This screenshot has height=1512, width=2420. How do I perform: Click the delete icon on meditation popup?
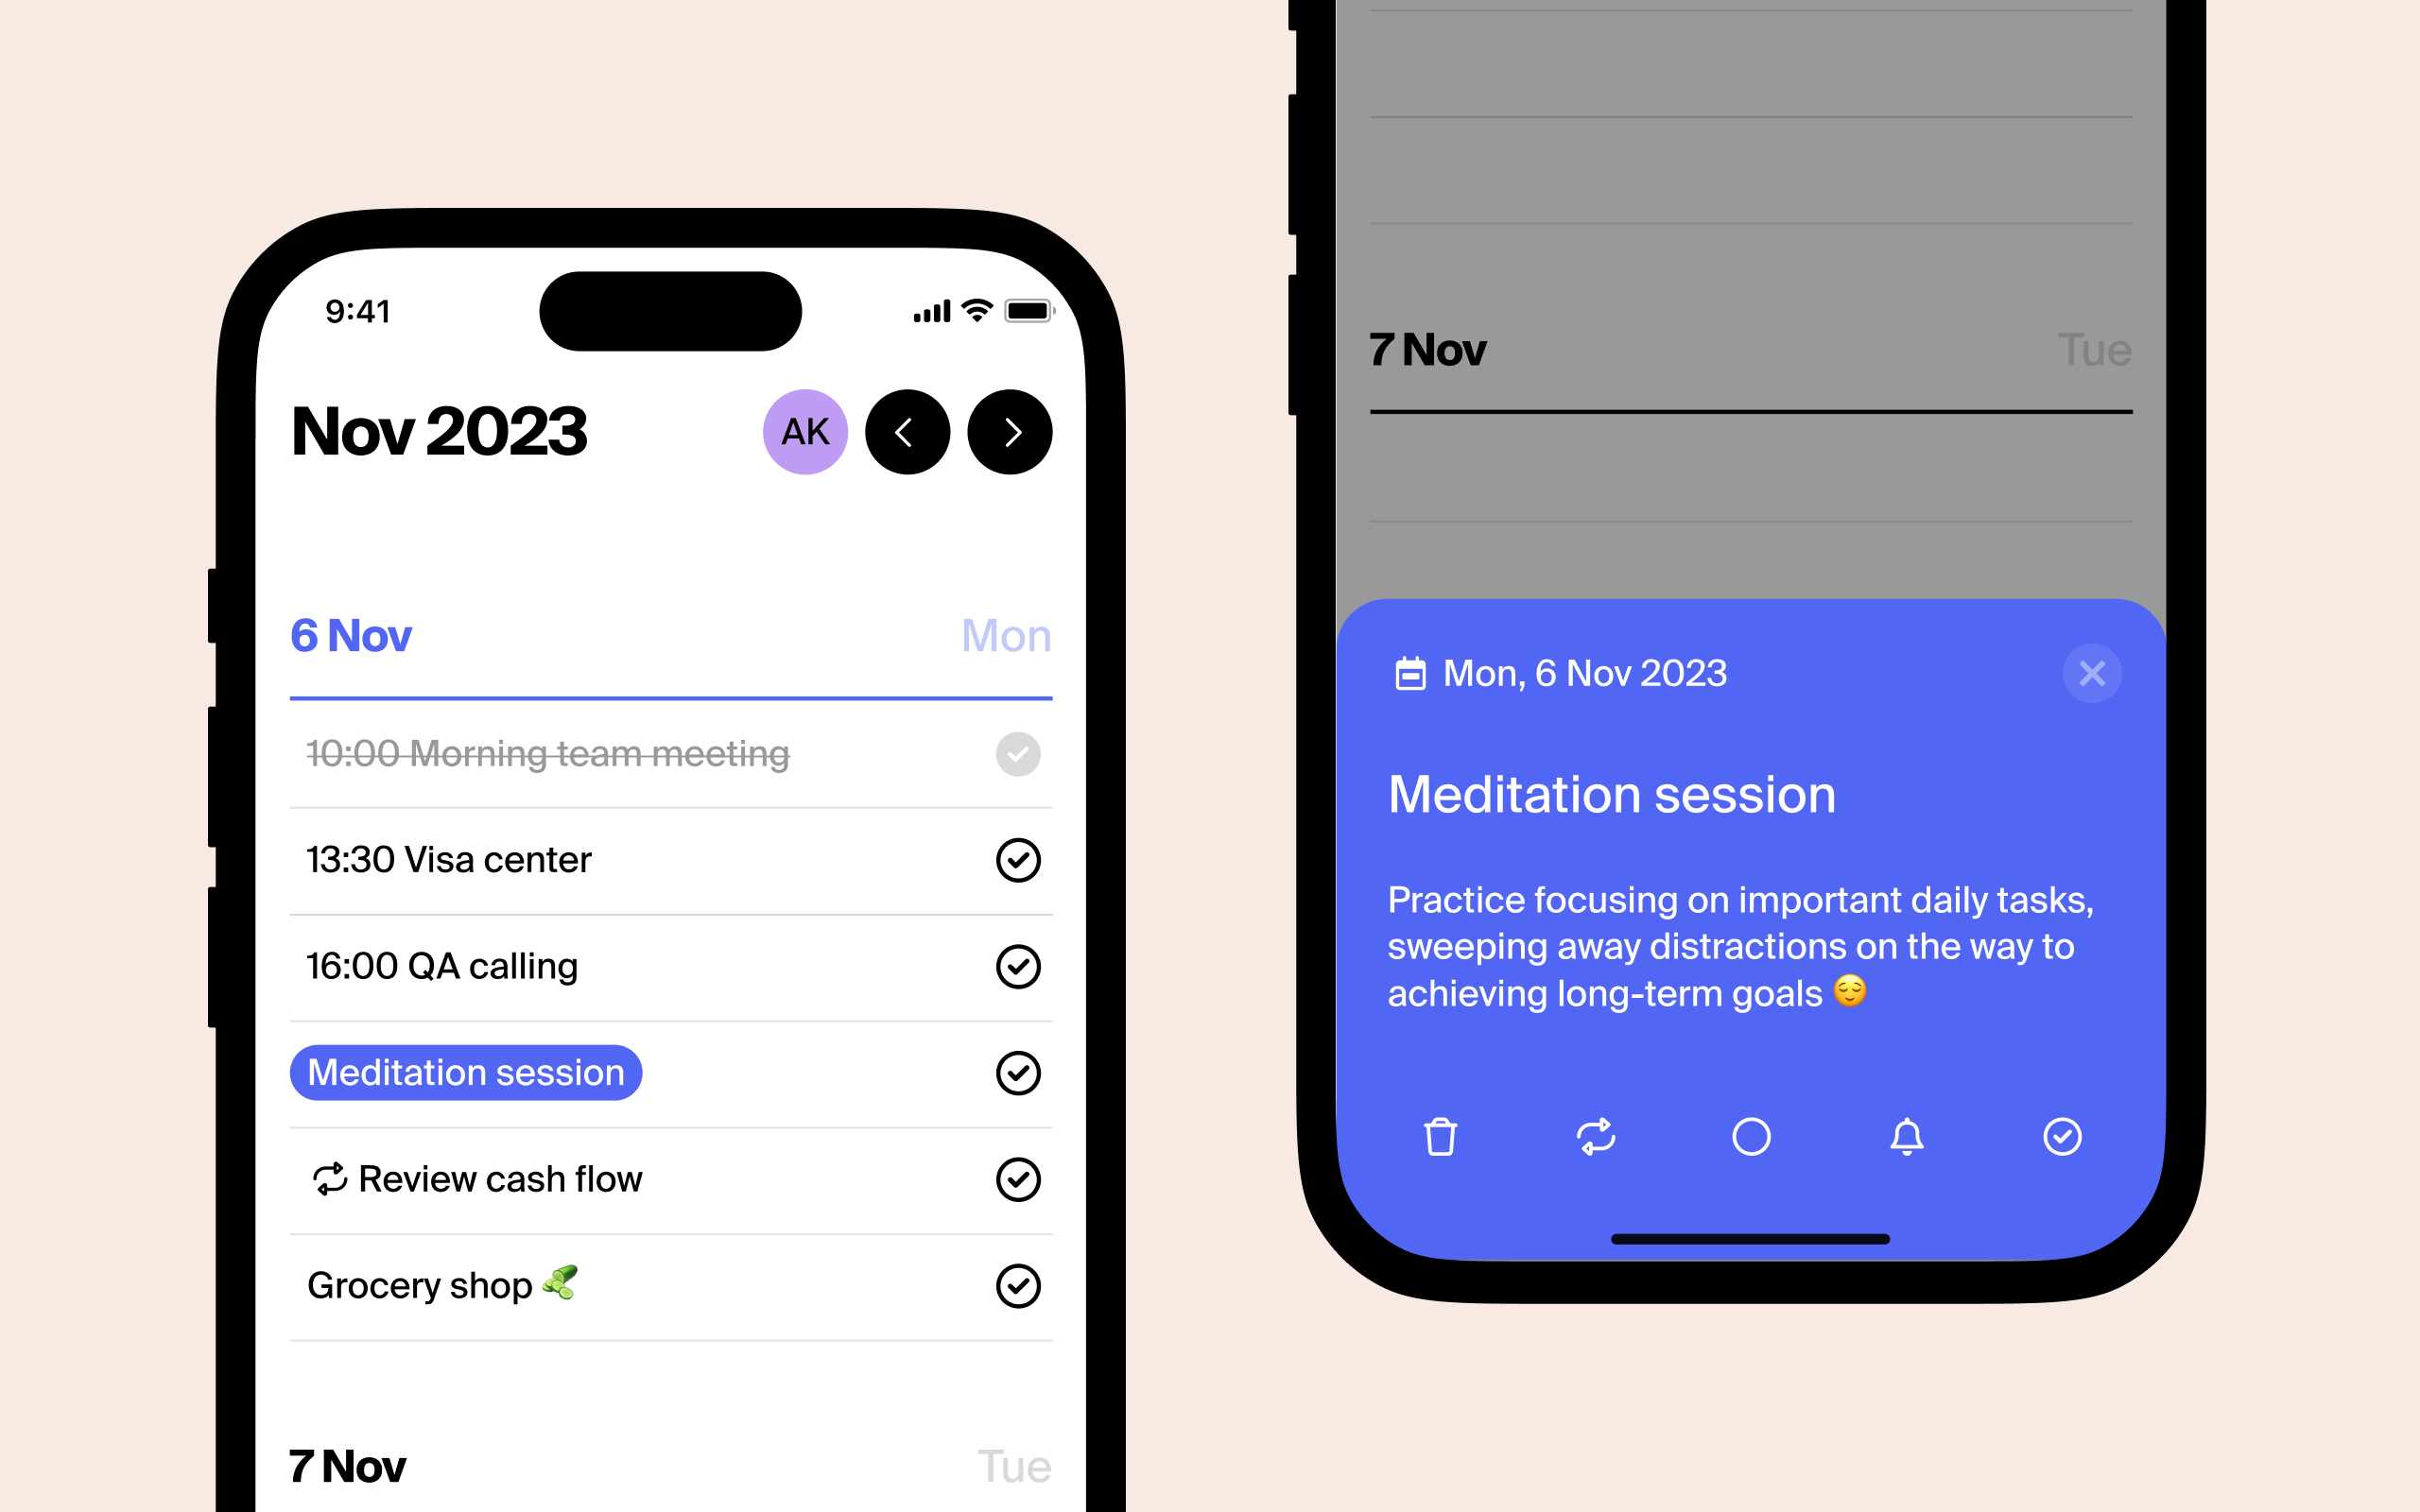pyautogui.click(x=1439, y=1138)
